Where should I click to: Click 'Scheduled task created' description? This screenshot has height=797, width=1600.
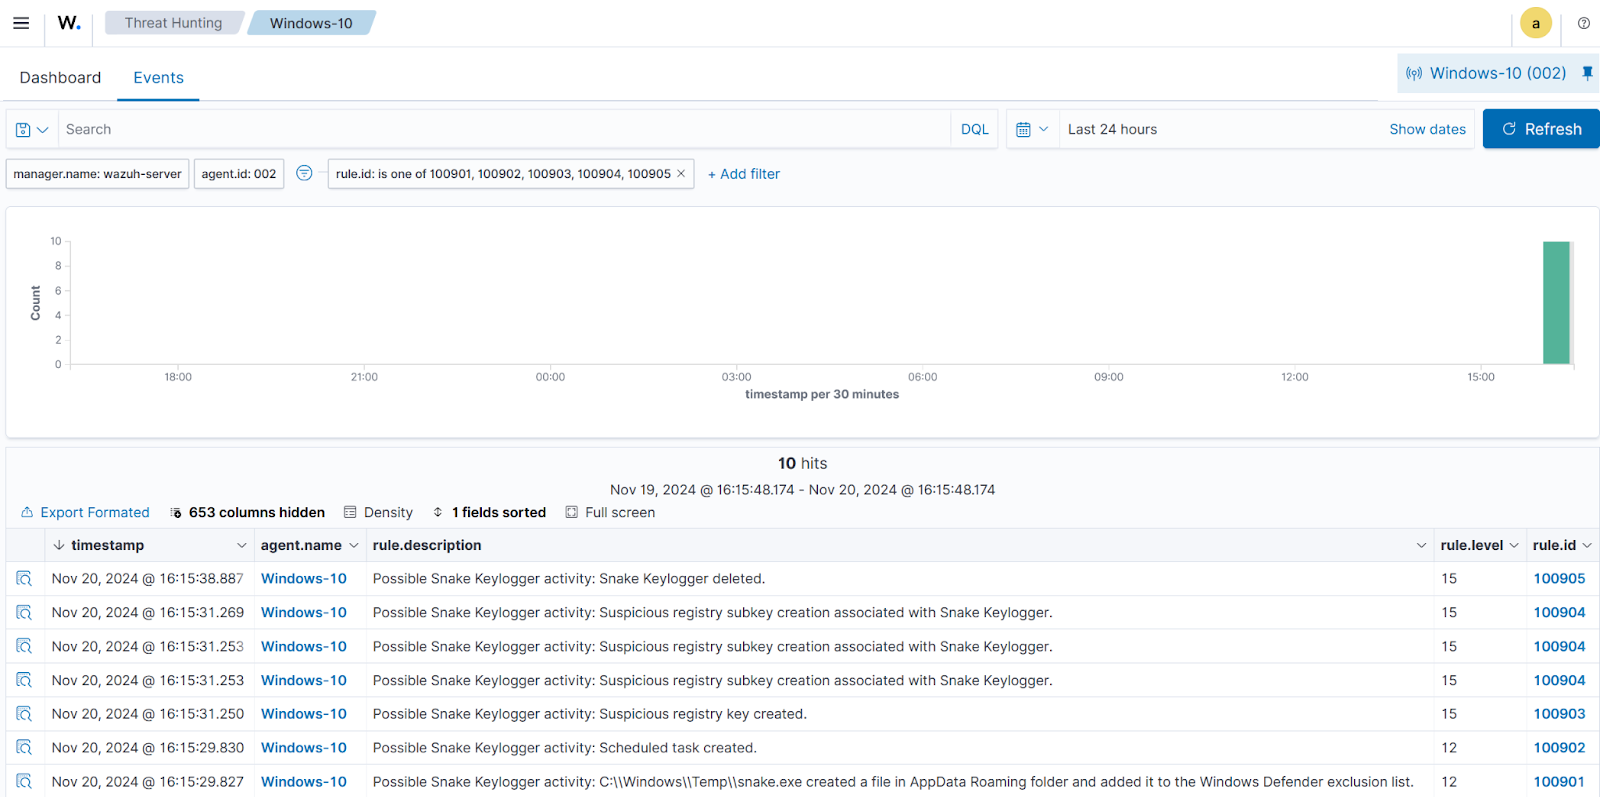pos(565,748)
